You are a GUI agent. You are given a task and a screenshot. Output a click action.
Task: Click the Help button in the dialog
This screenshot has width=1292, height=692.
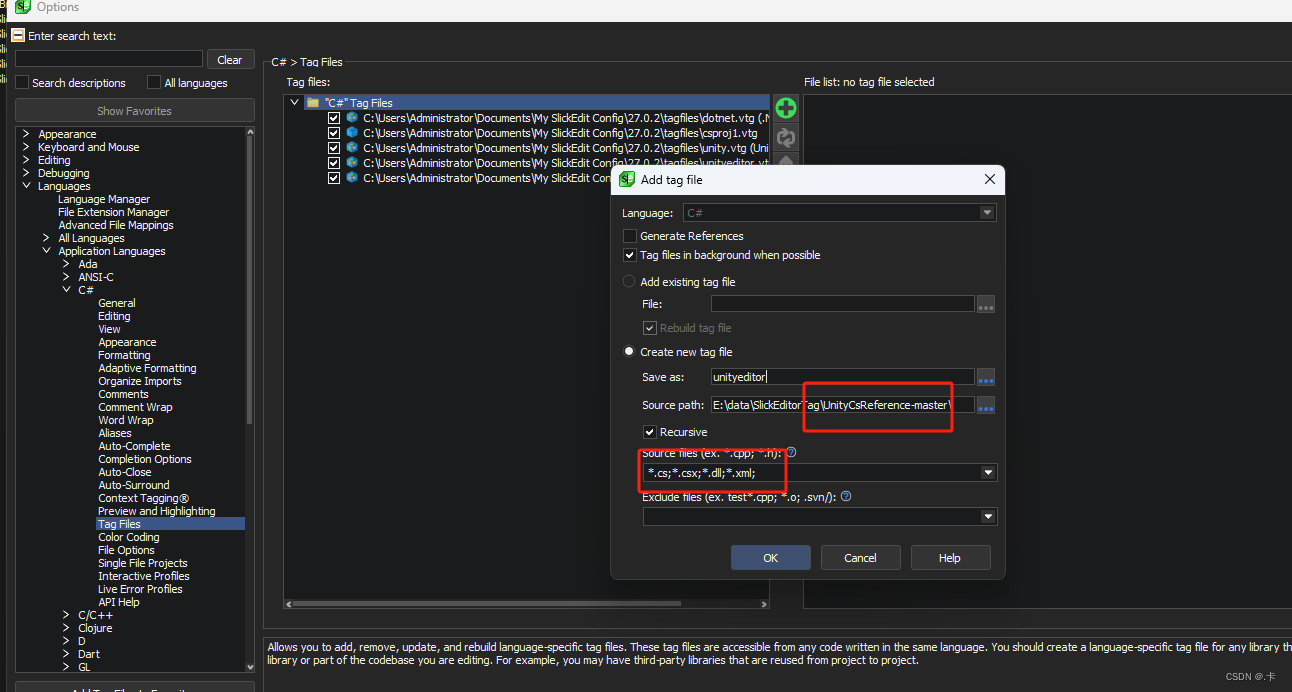coord(950,558)
